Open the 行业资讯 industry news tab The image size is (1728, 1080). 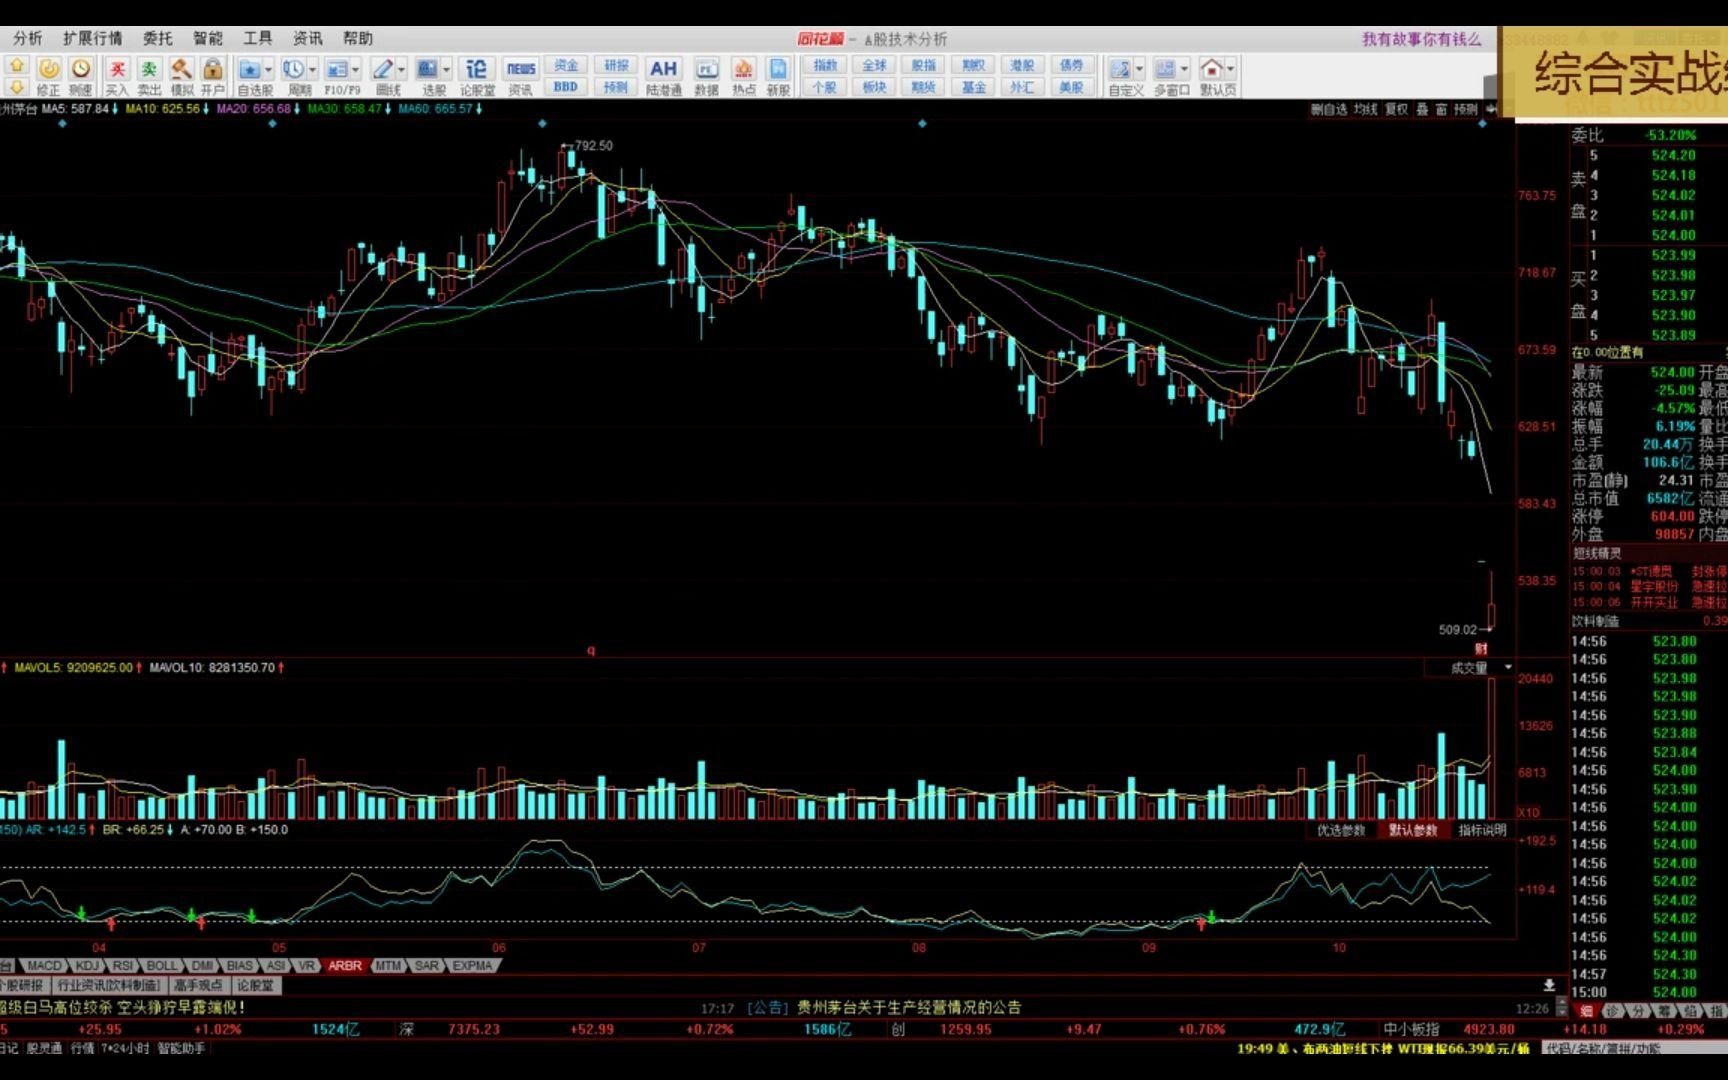coord(109,986)
